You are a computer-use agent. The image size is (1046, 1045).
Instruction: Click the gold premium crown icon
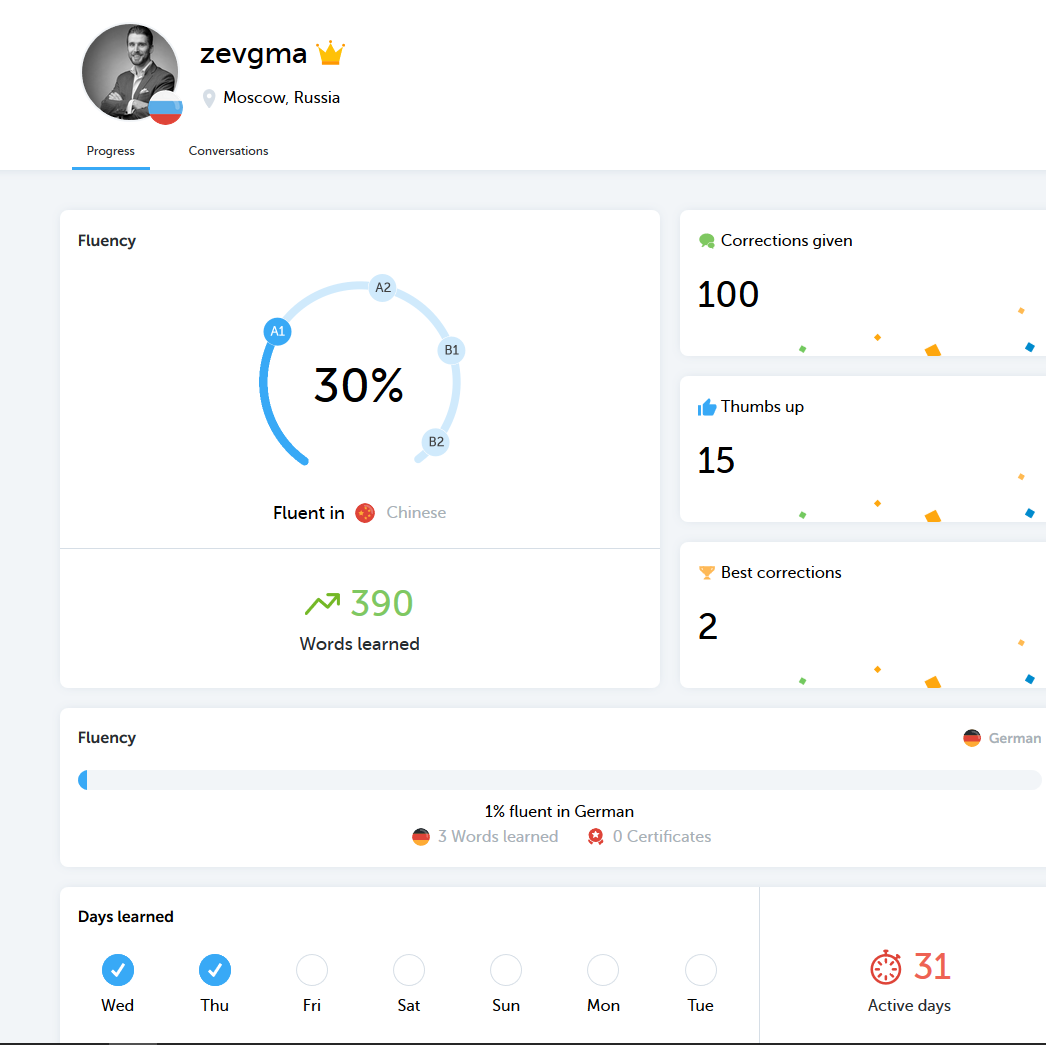(330, 53)
